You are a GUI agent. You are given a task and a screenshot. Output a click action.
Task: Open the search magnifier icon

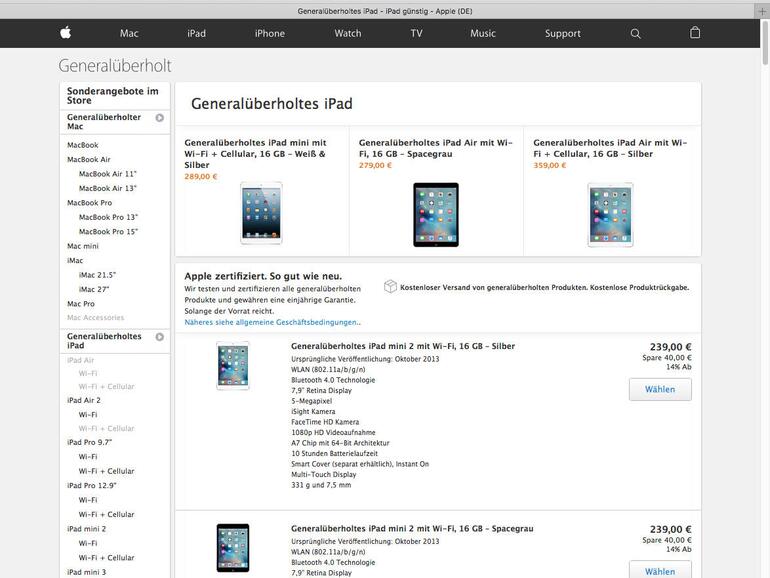635,33
